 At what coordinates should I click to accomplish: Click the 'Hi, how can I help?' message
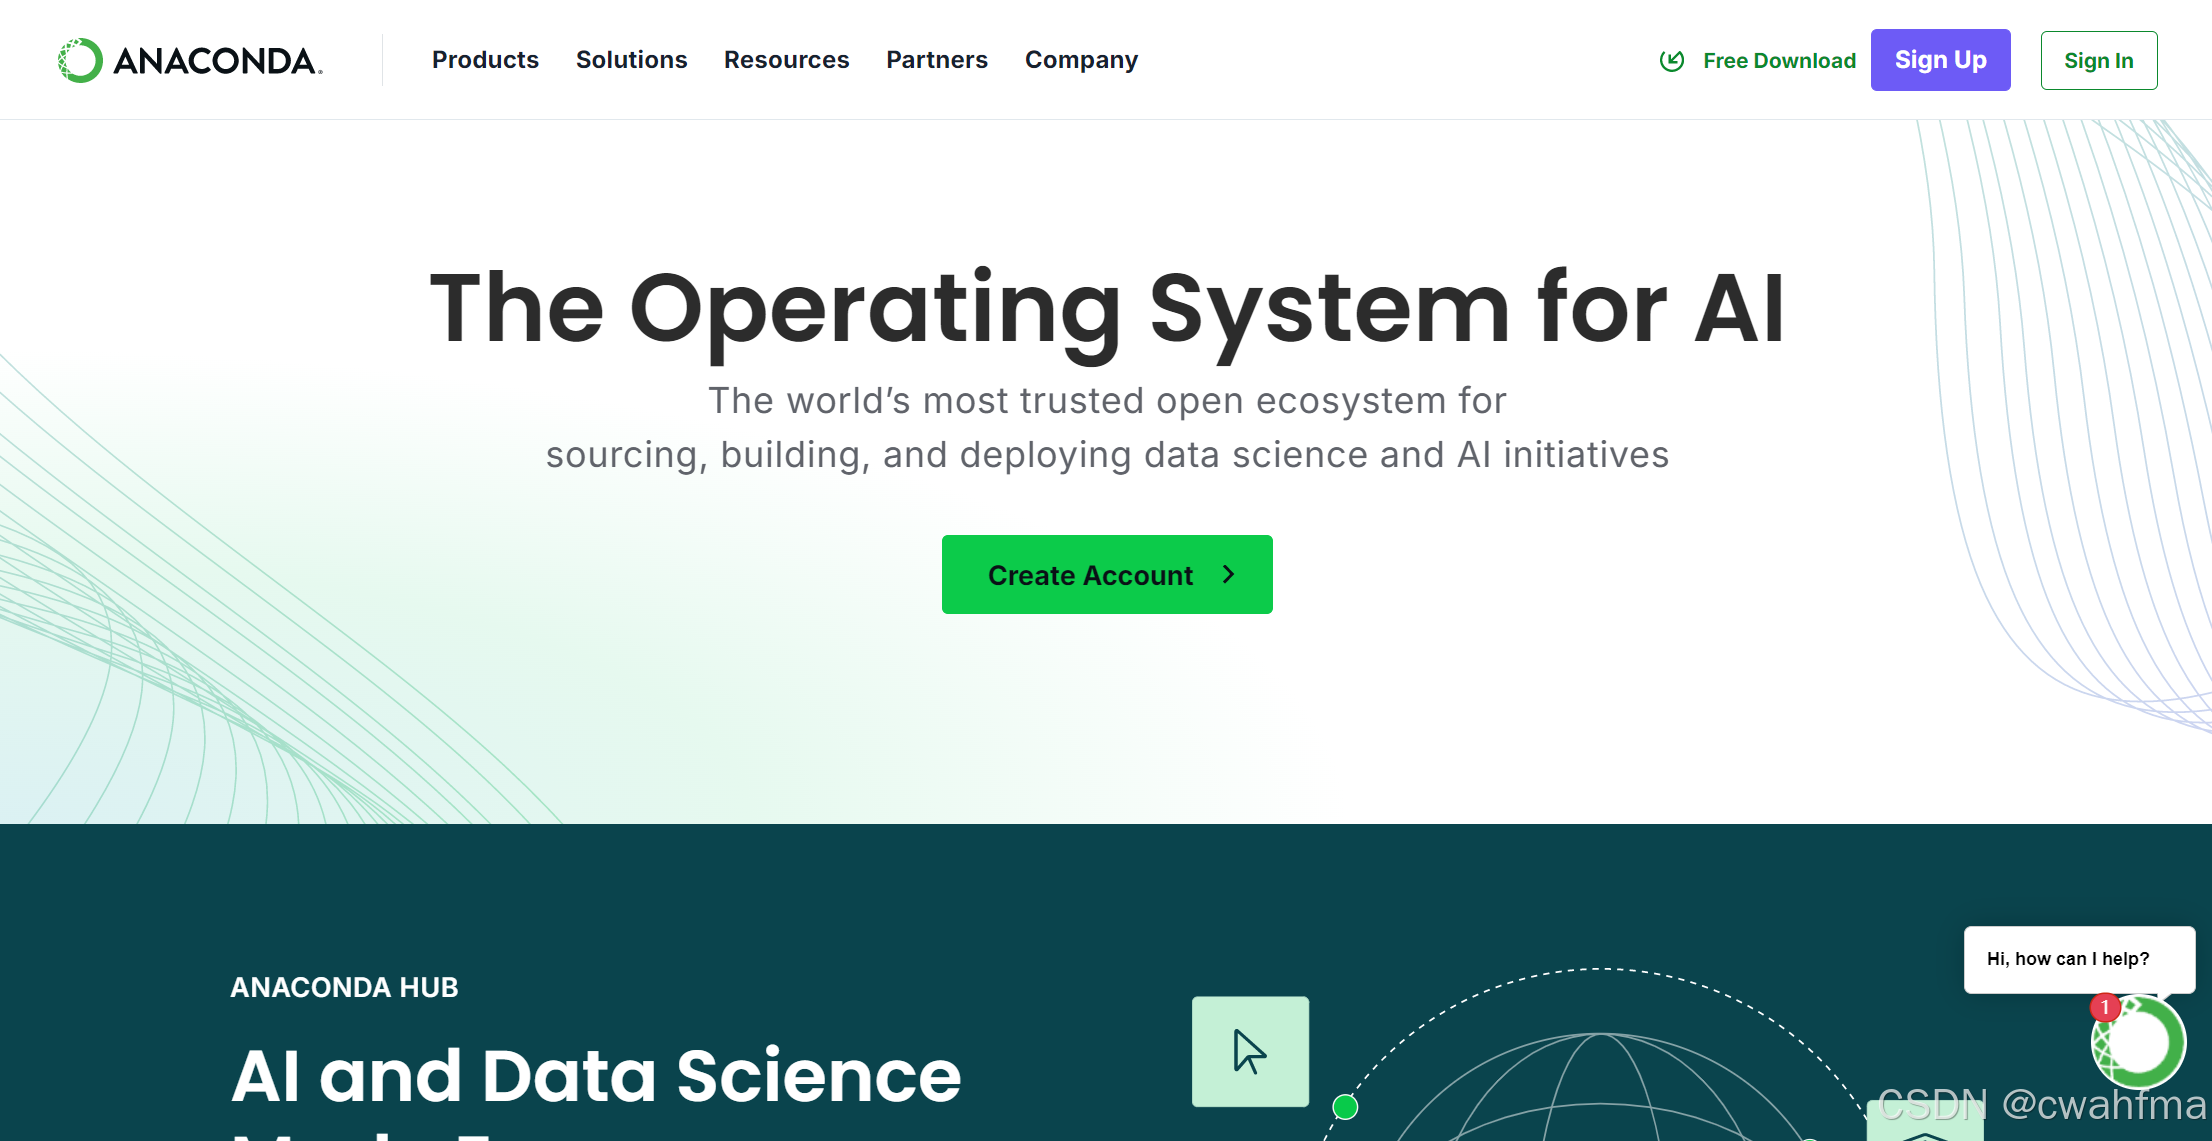[x=2068, y=959]
